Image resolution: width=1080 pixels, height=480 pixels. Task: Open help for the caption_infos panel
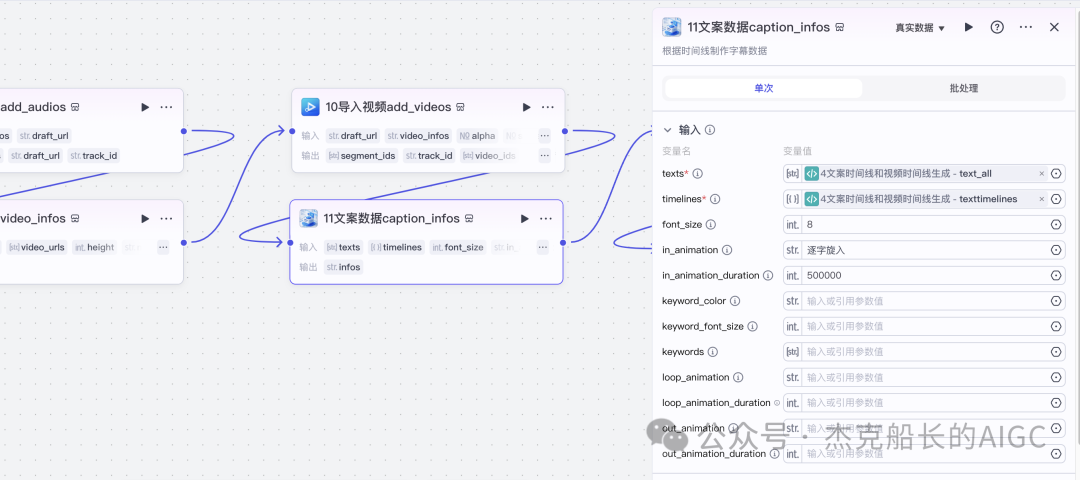[x=997, y=28]
